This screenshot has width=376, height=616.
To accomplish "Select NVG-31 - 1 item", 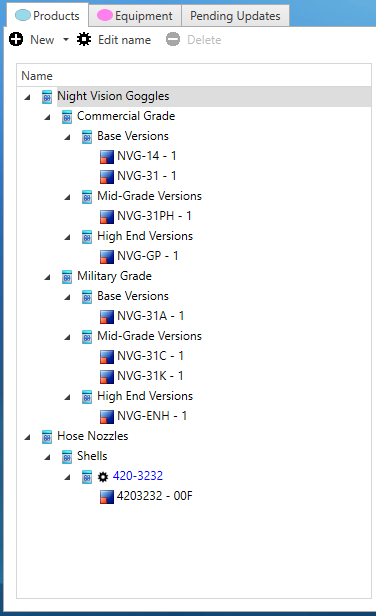I will 147,176.
